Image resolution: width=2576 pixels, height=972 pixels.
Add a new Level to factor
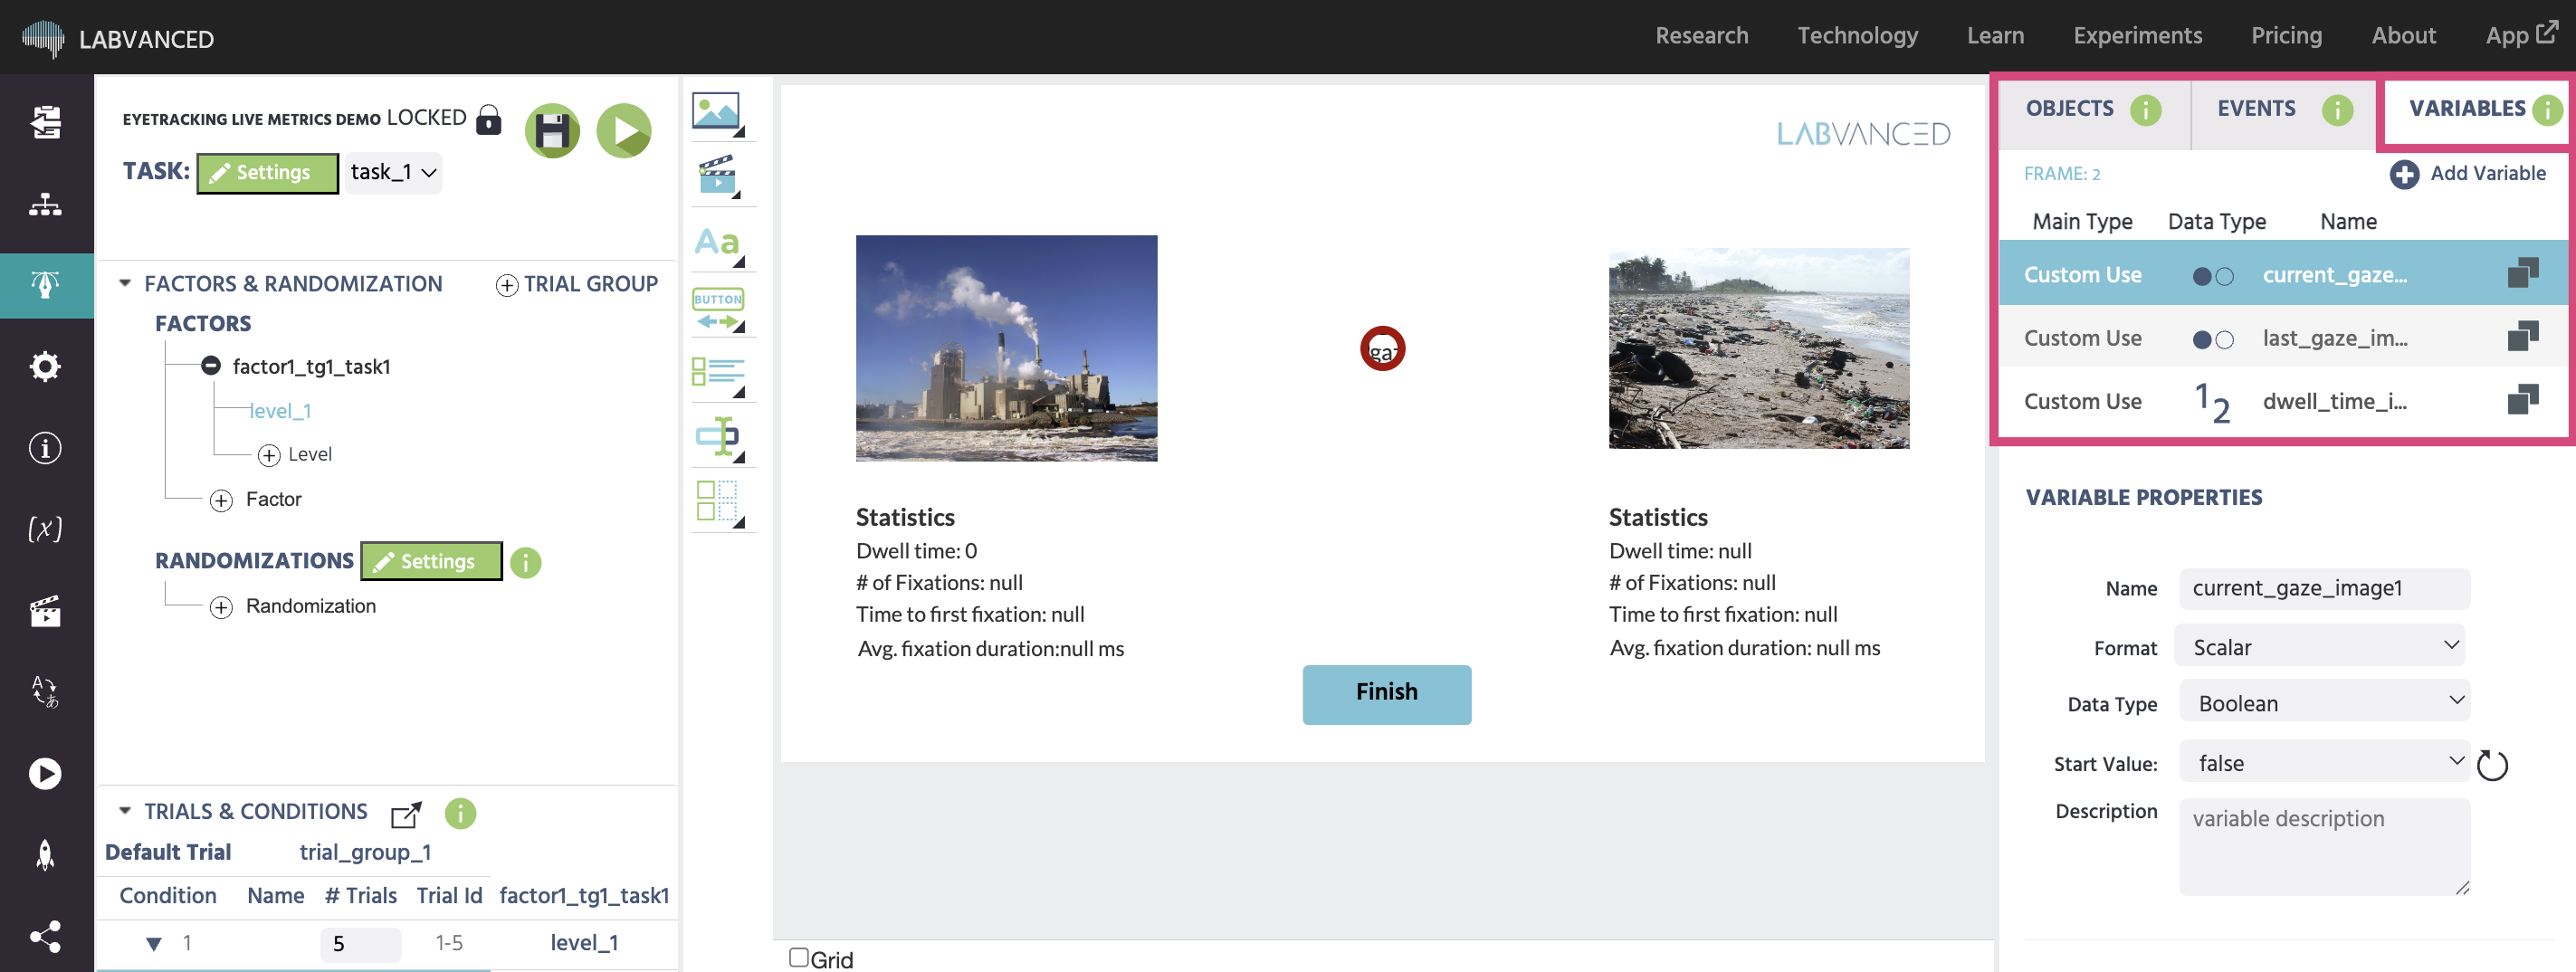pos(295,455)
